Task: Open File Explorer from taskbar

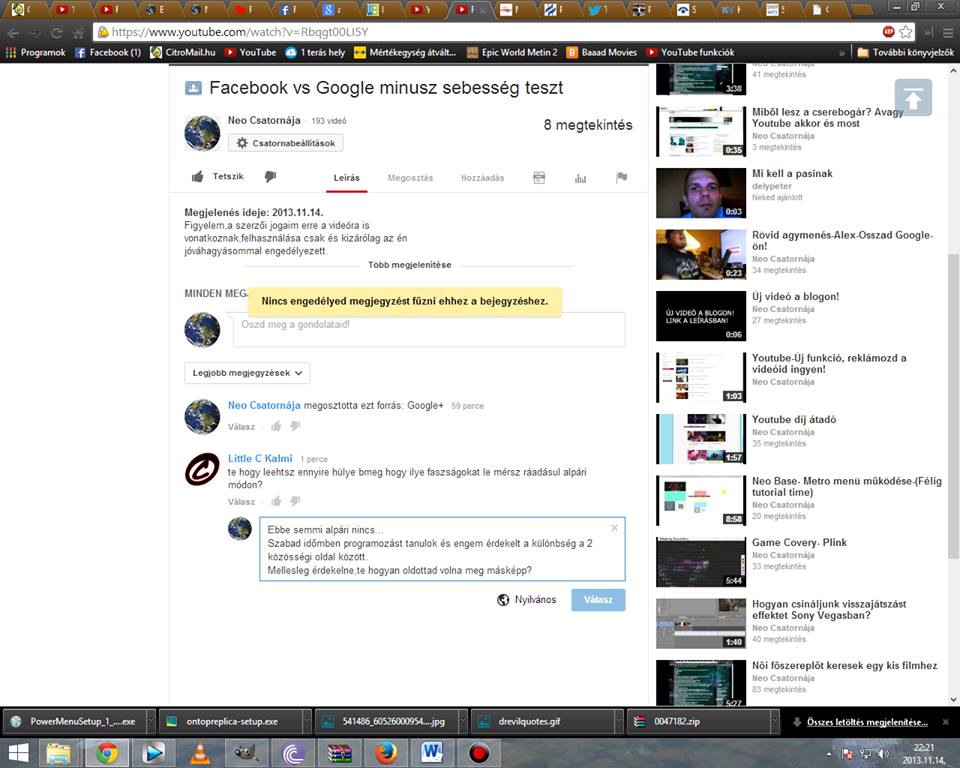Action: click(x=59, y=753)
